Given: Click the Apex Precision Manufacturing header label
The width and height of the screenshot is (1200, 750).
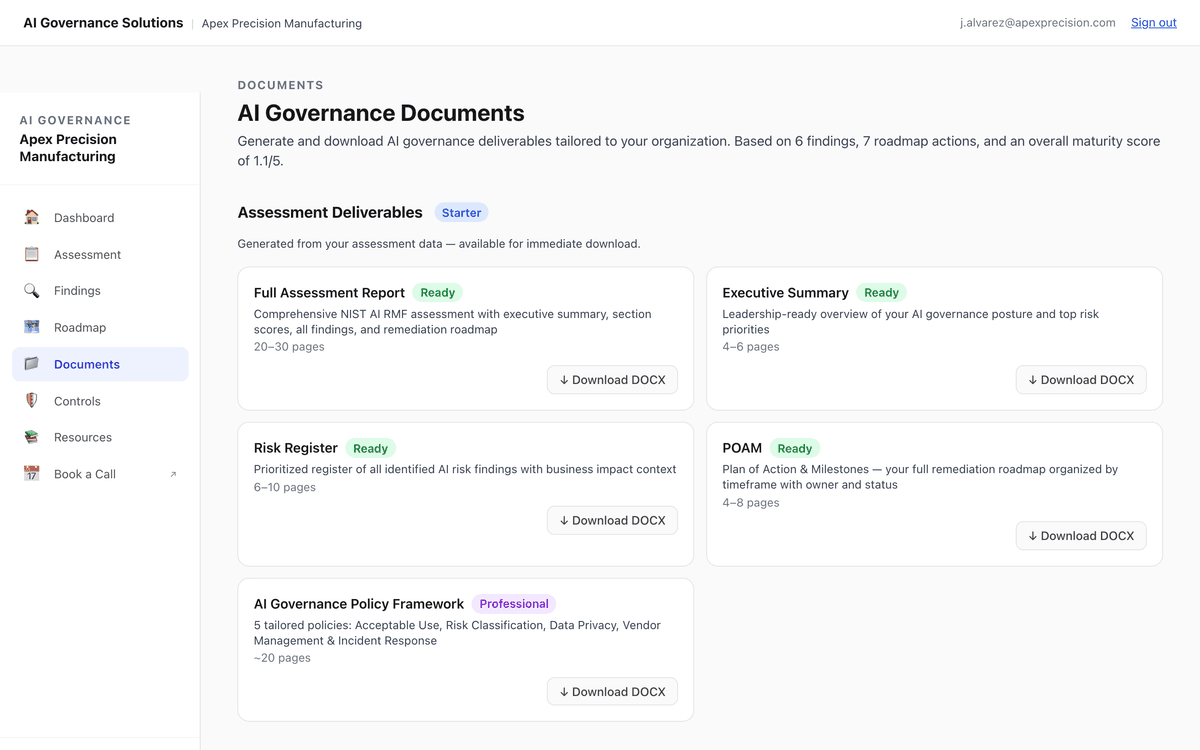Looking at the screenshot, I should click(x=282, y=23).
